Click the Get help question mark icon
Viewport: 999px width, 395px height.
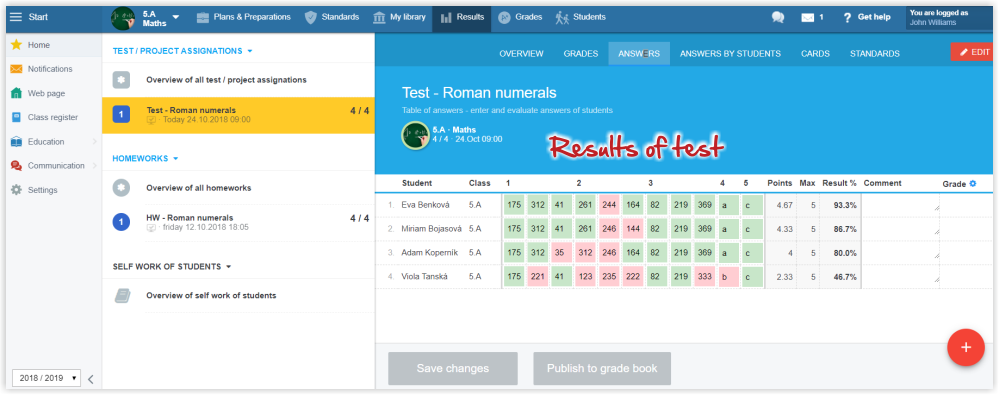(x=847, y=18)
